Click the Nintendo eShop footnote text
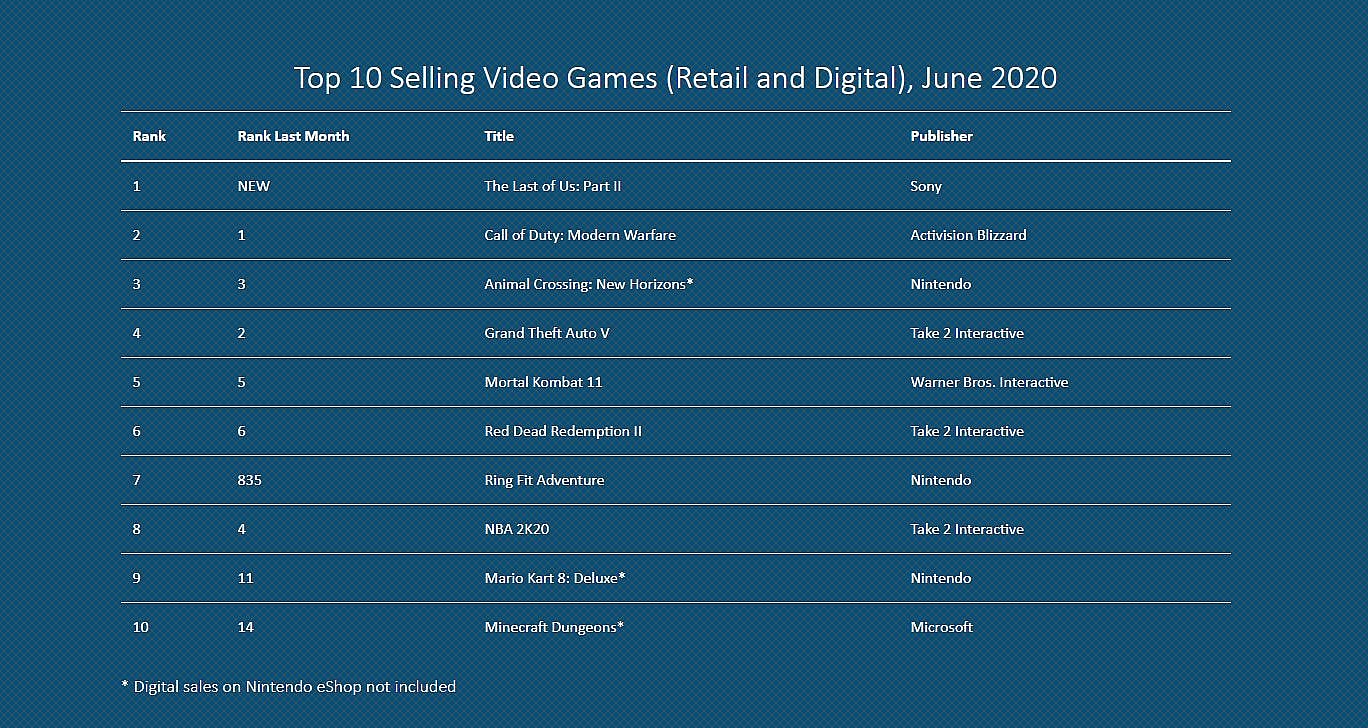This screenshot has width=1368, height=728. tap(288, 686)
